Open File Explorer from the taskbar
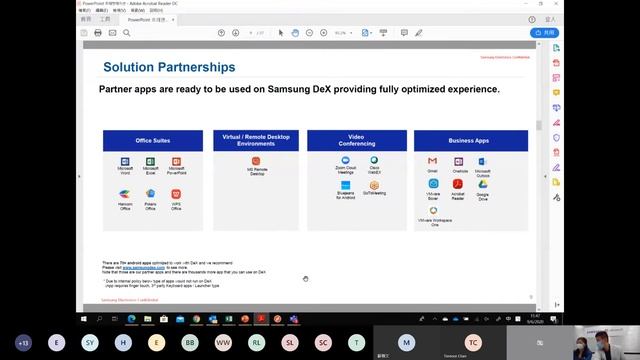The height and width of the screenshot is (360, 640). pos(148,319)
